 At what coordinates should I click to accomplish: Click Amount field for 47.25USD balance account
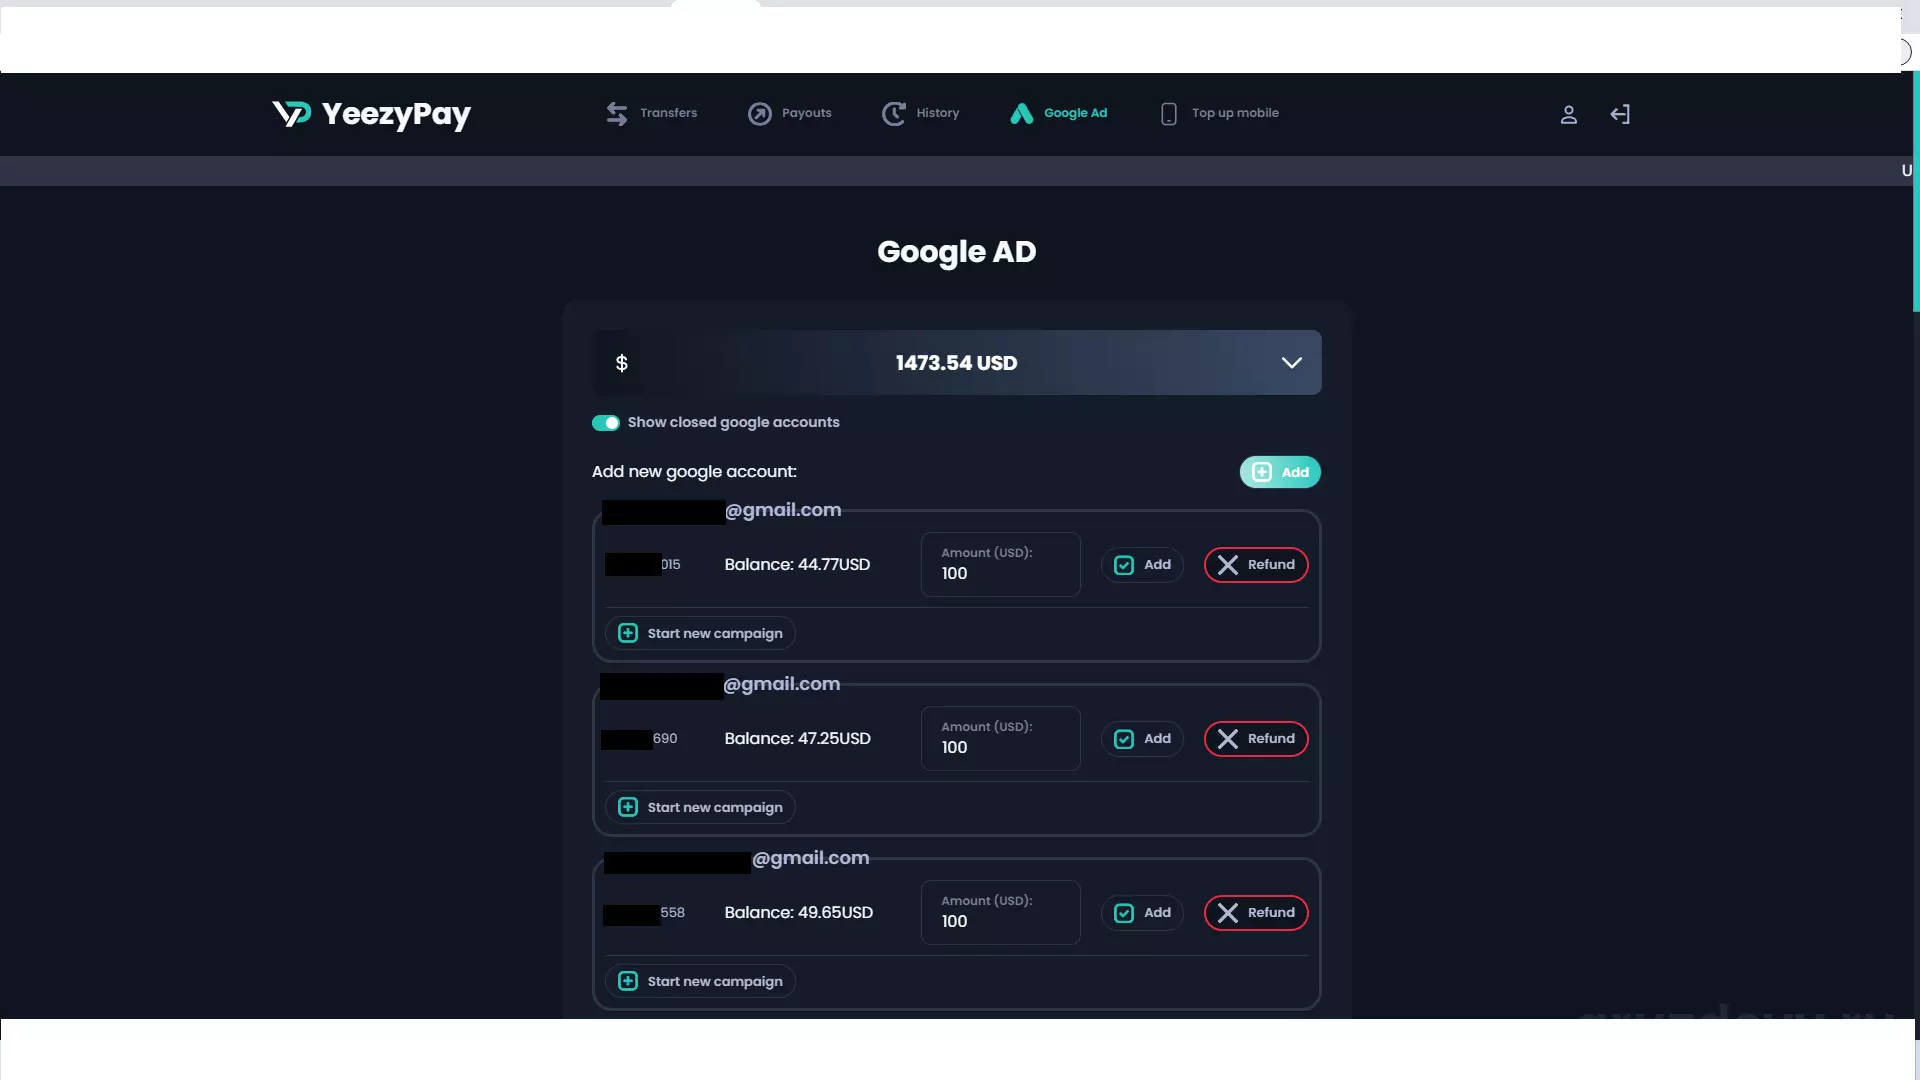point(1000,739)
